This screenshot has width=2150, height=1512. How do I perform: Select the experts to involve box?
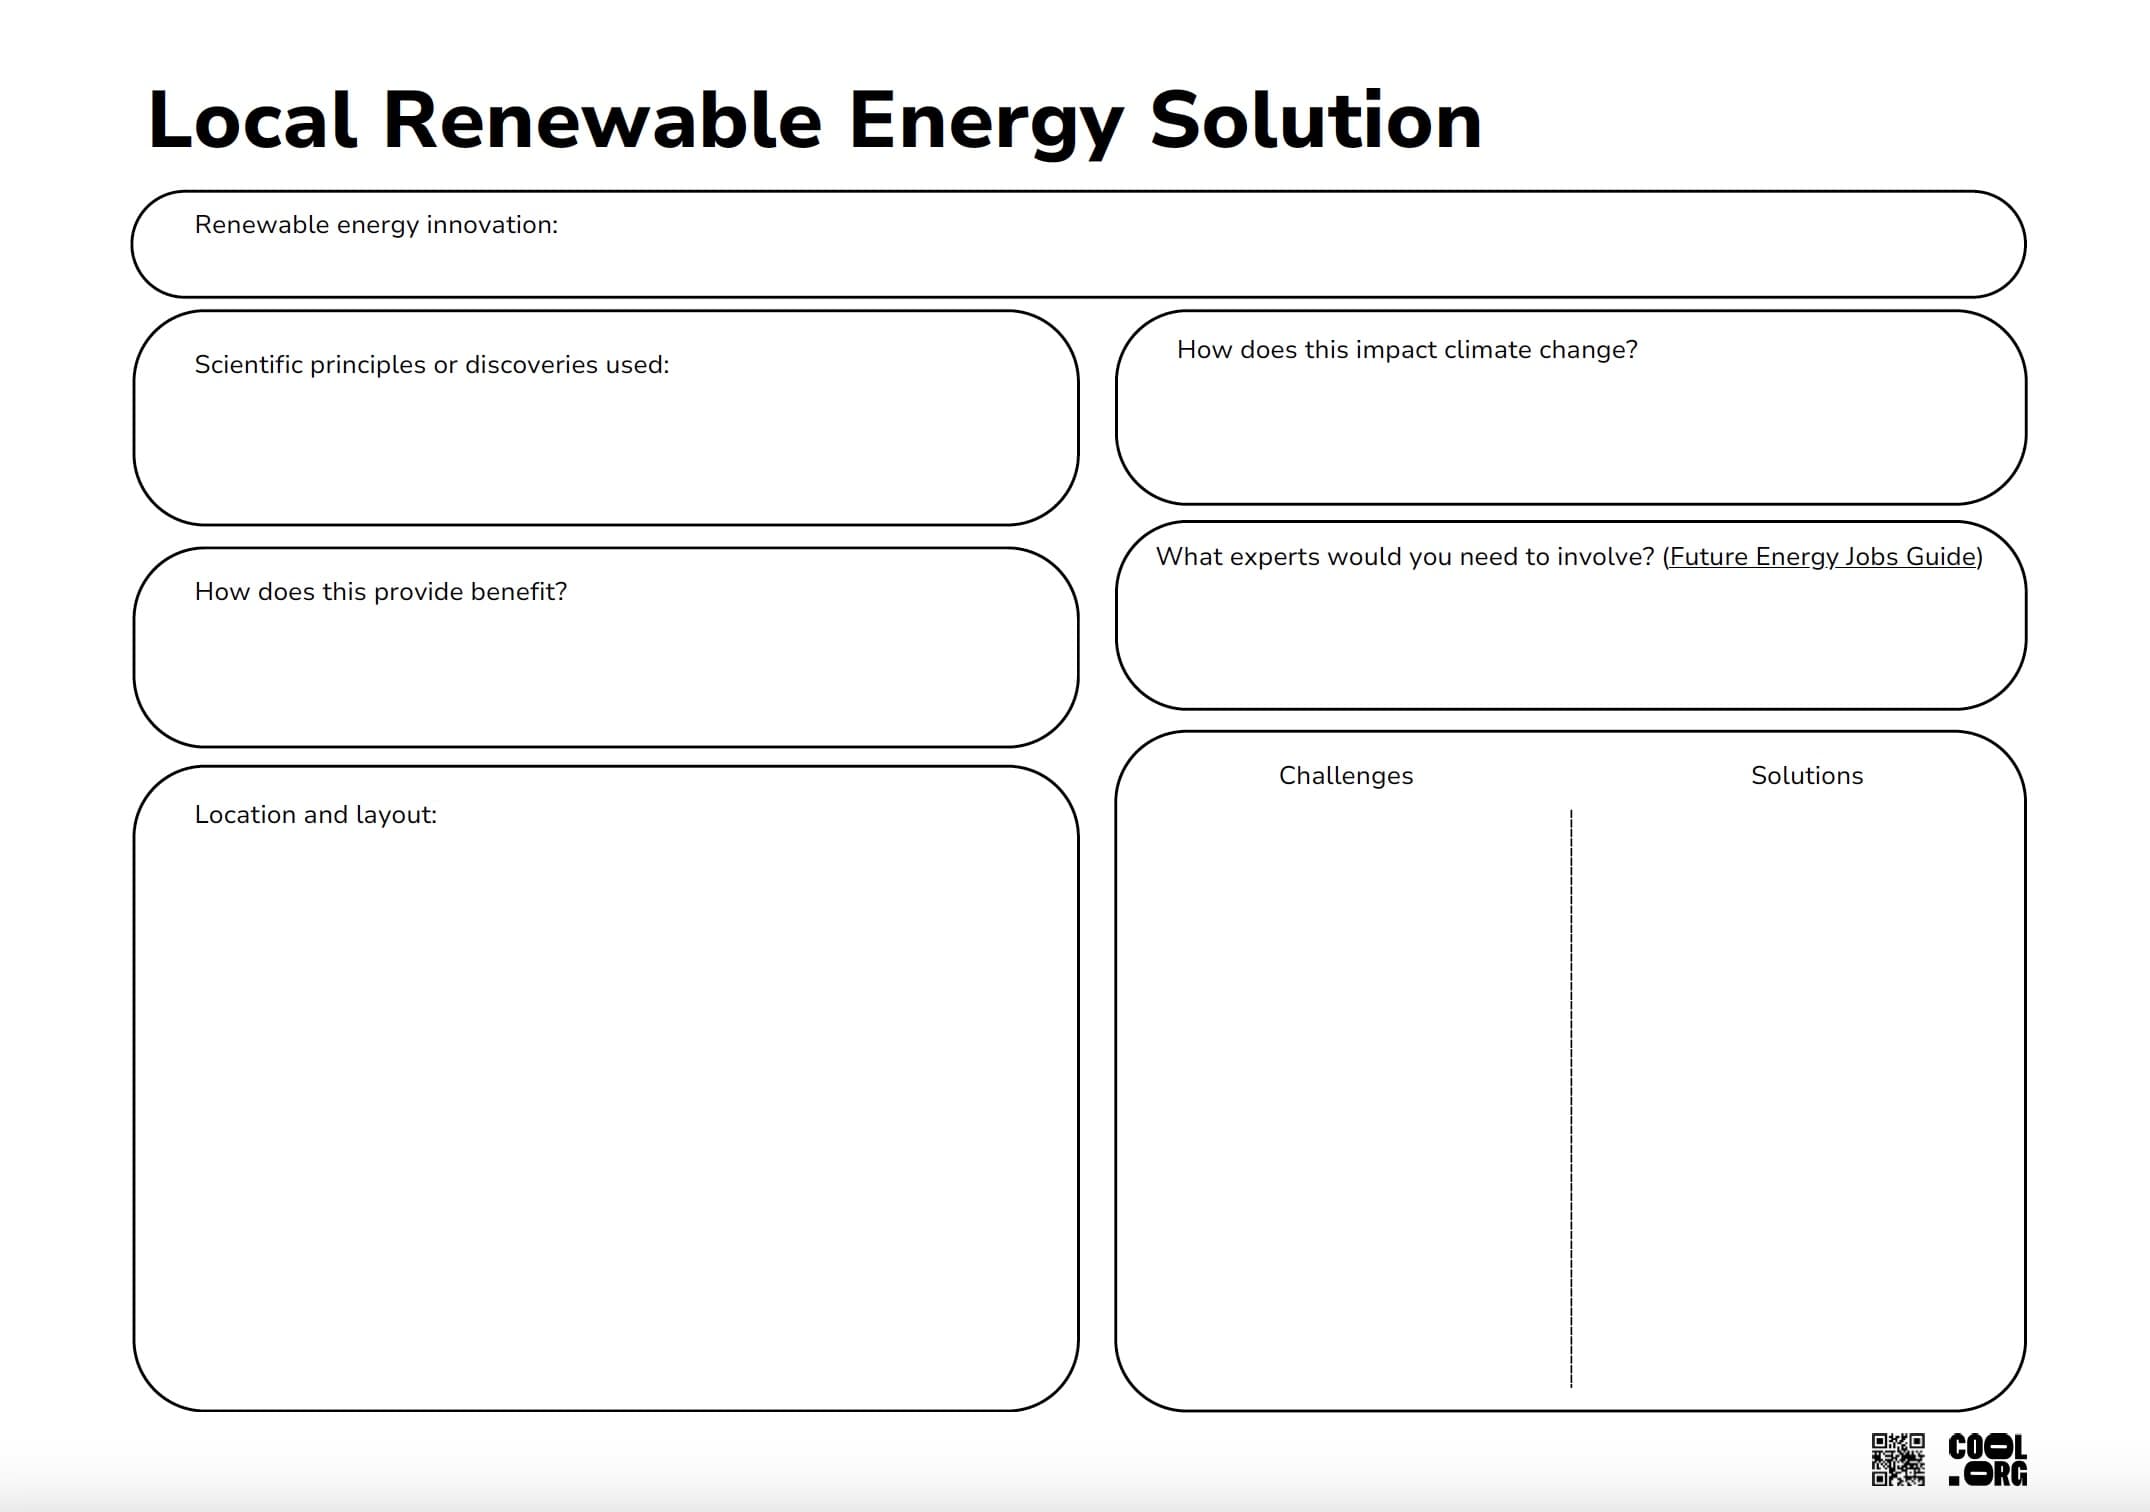(1570, 630)
